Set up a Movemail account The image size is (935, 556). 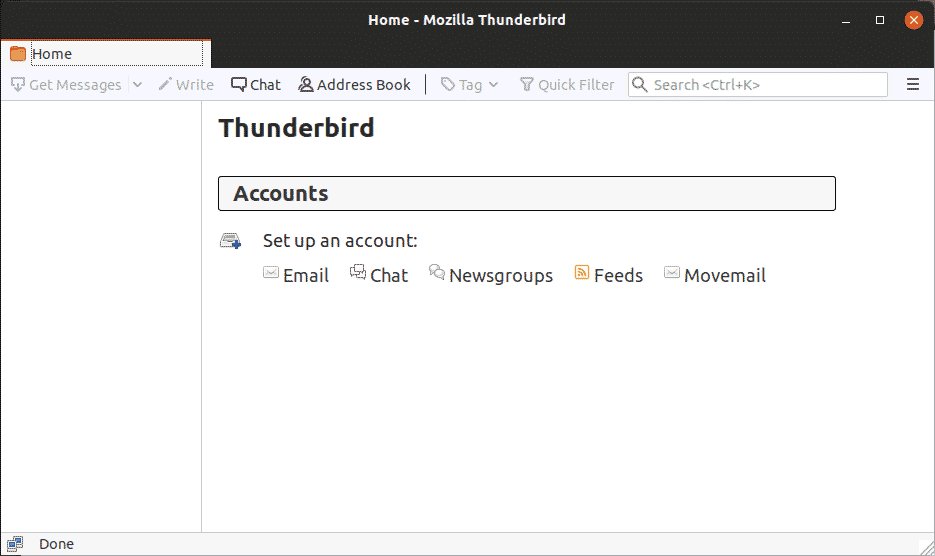point(715,275)
